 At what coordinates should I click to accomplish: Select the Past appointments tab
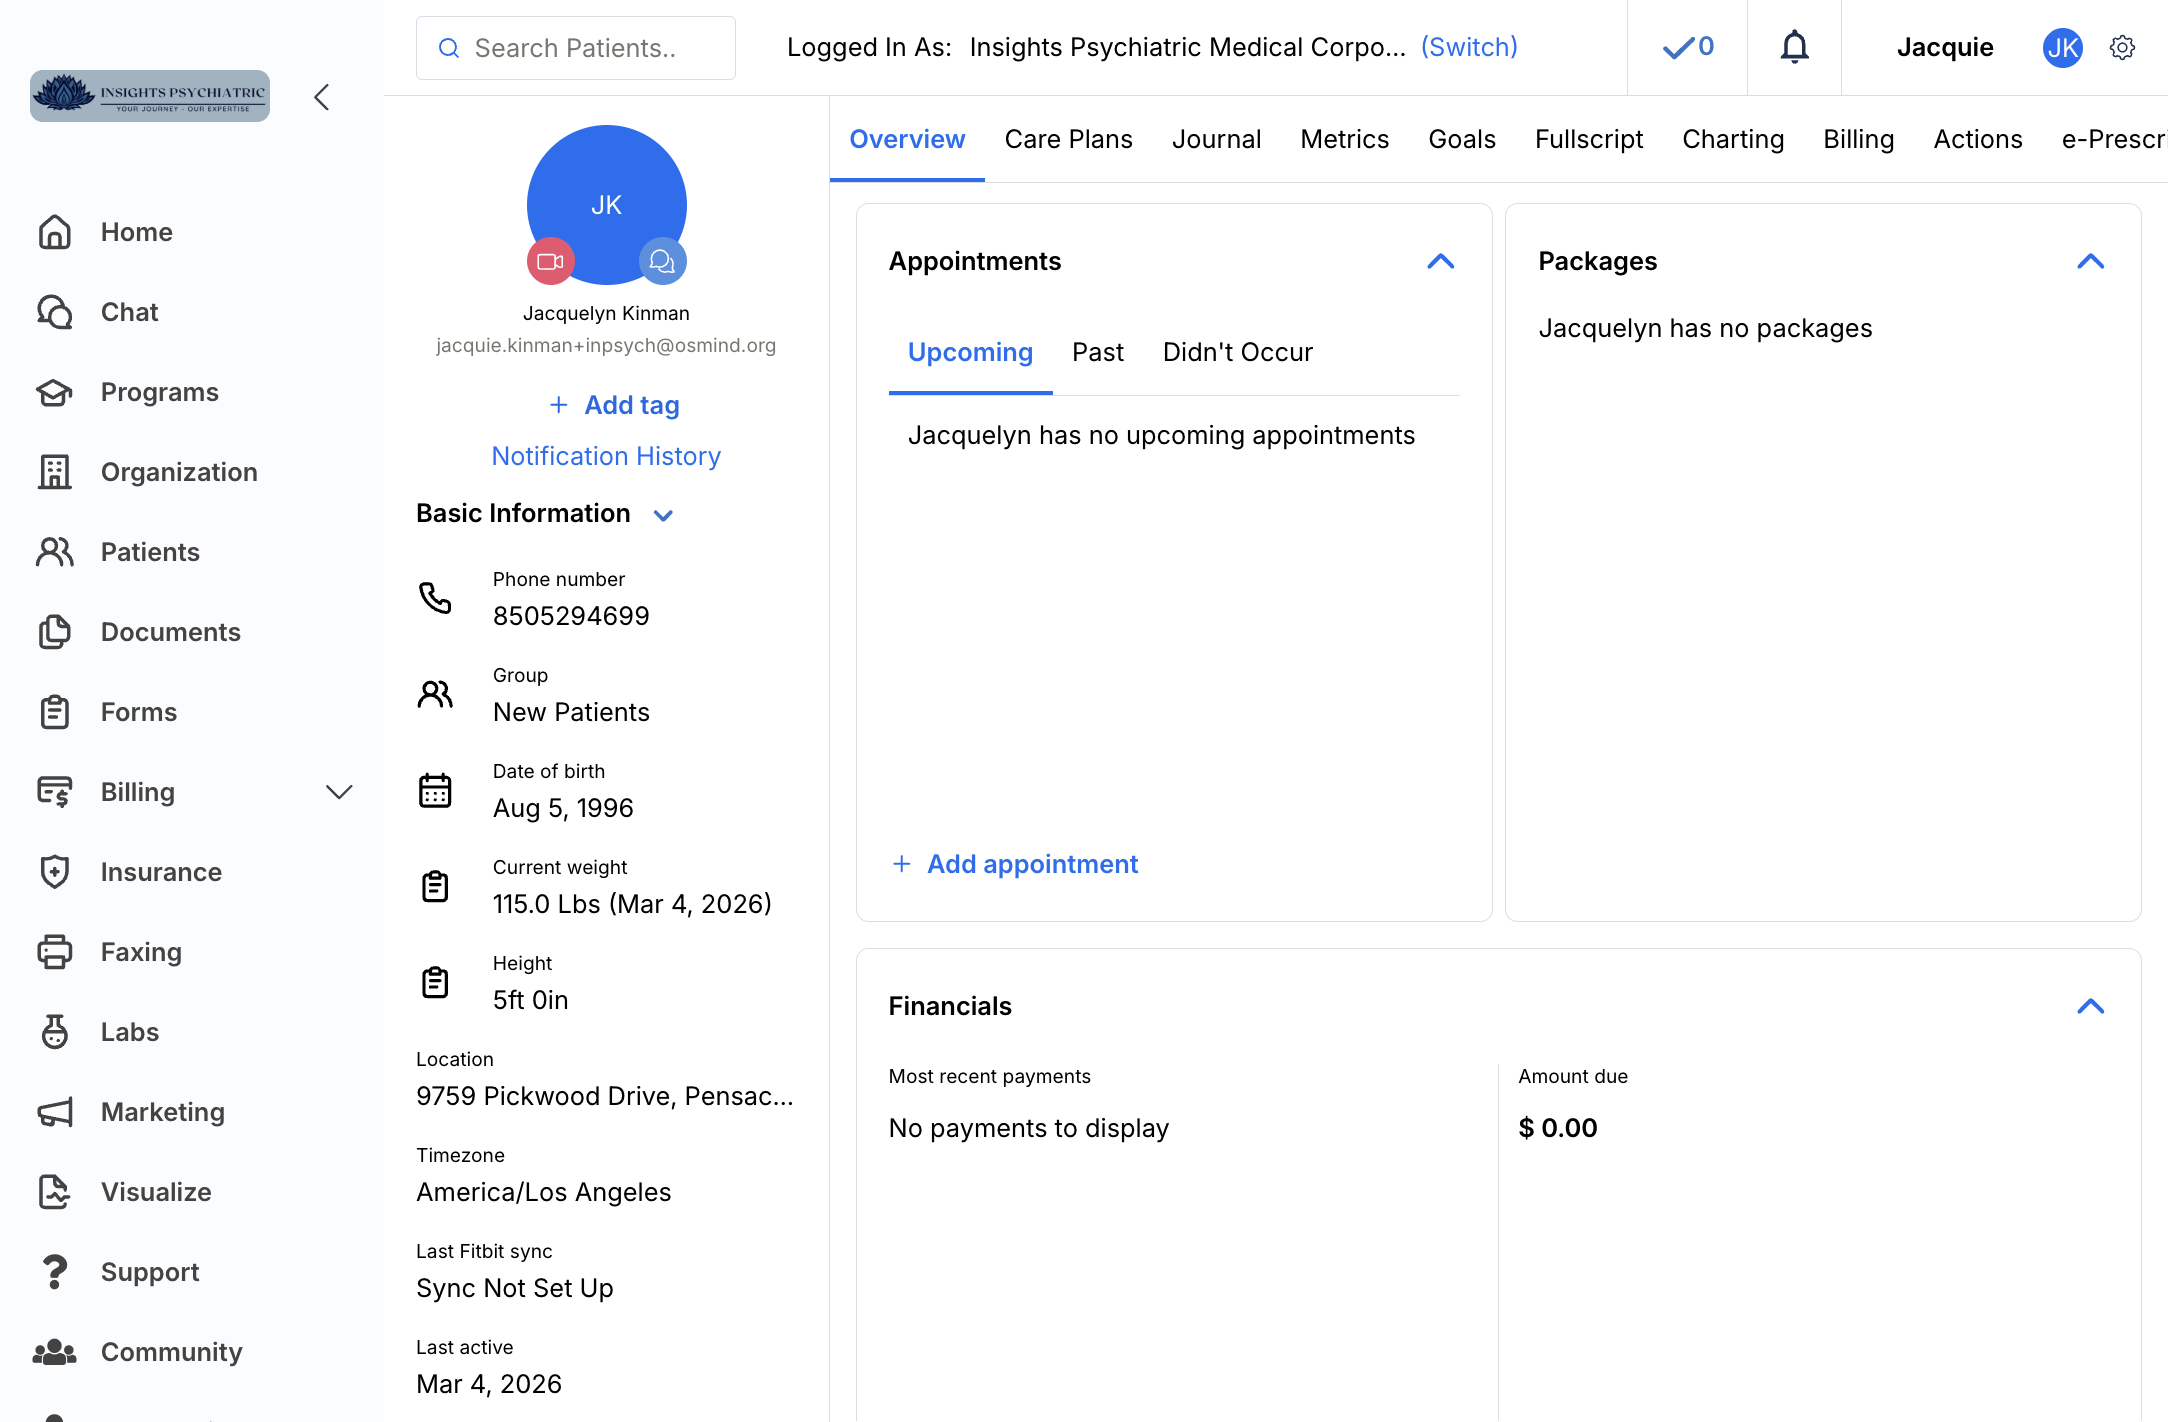pyautogui.click(x=1097, y=352)
